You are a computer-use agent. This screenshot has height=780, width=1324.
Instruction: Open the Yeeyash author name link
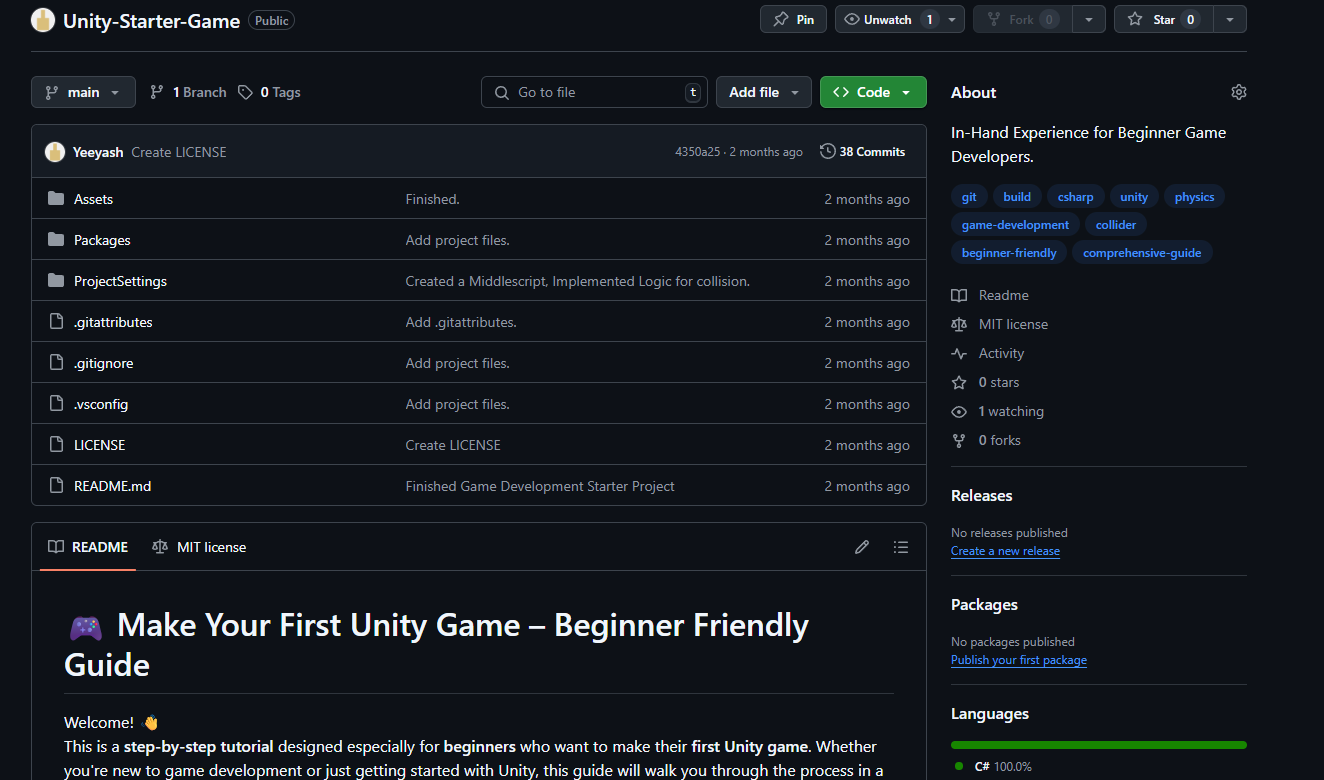coord(98,152)
